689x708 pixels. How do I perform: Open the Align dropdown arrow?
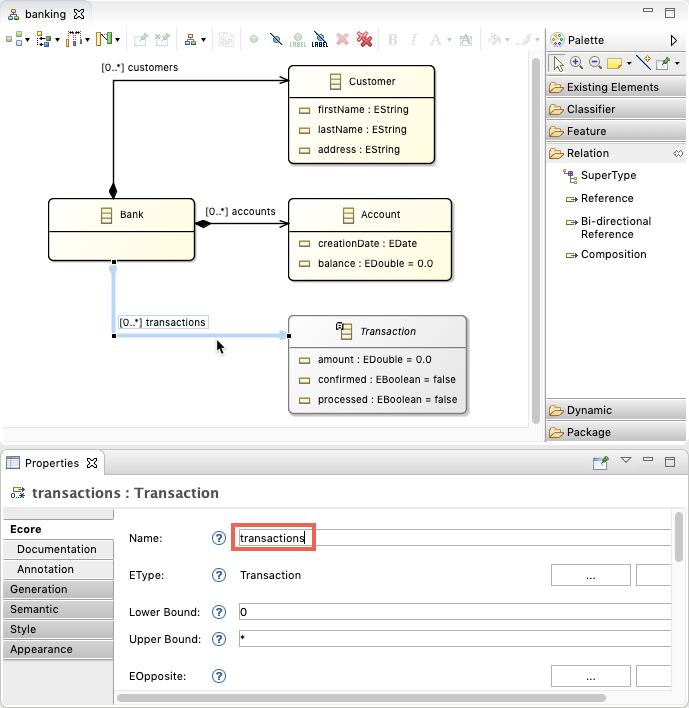87,40
